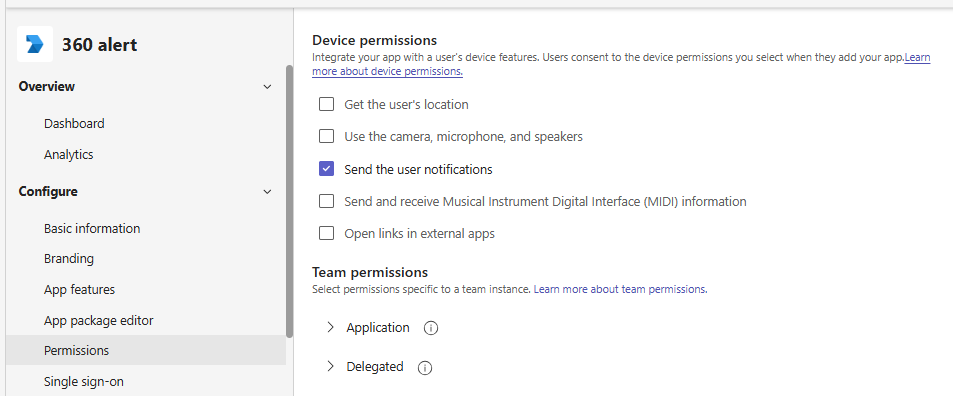Select Permissions in the sidebar

(x=146, y=350)
